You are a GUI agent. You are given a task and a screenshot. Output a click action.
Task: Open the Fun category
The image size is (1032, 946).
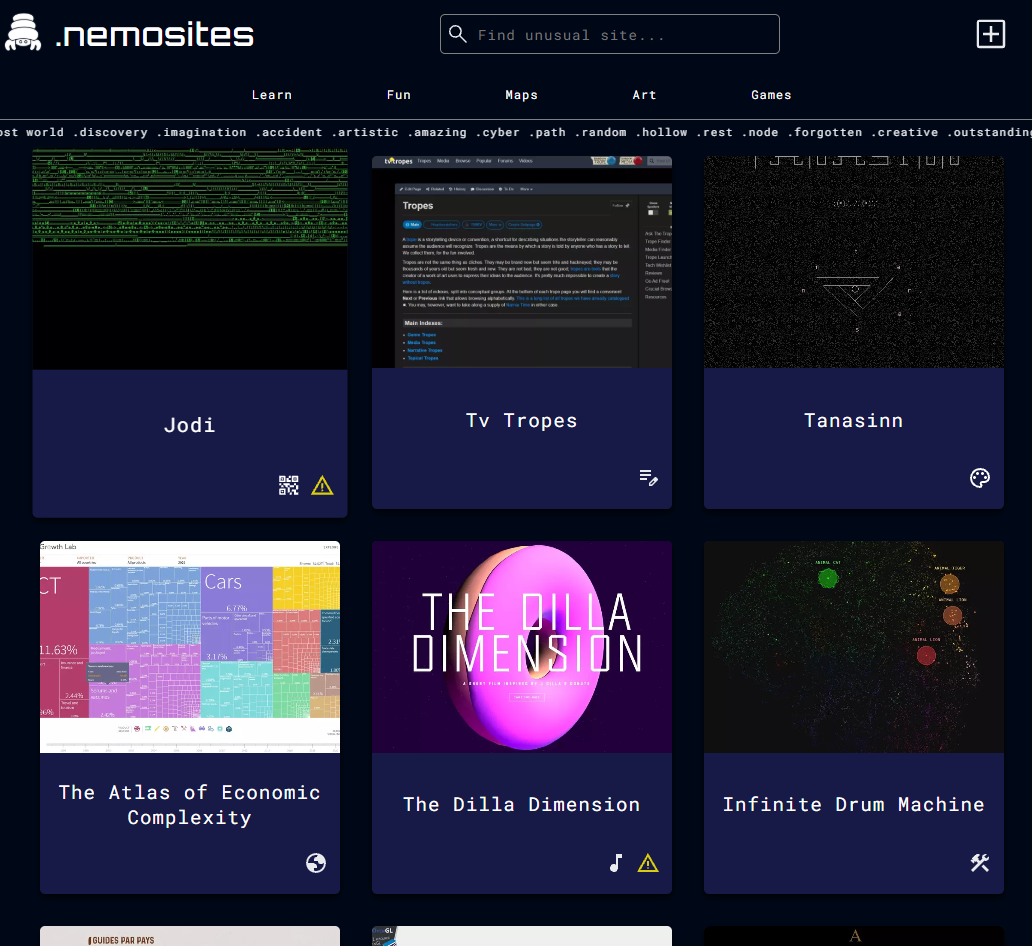399,95
